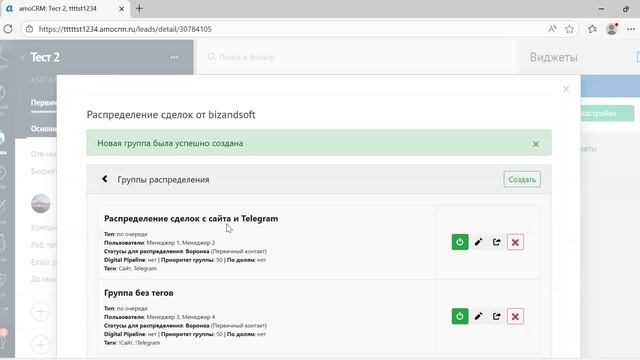Go back from 'Группы распределения'
Viewport: 640px width, 360px height.
pos(105,179)
